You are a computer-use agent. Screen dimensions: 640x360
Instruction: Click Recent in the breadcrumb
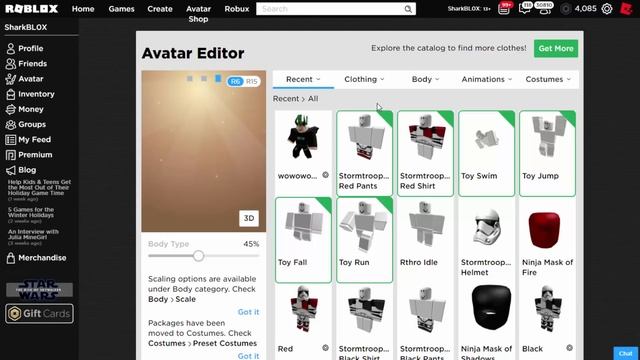click(286, 99)
